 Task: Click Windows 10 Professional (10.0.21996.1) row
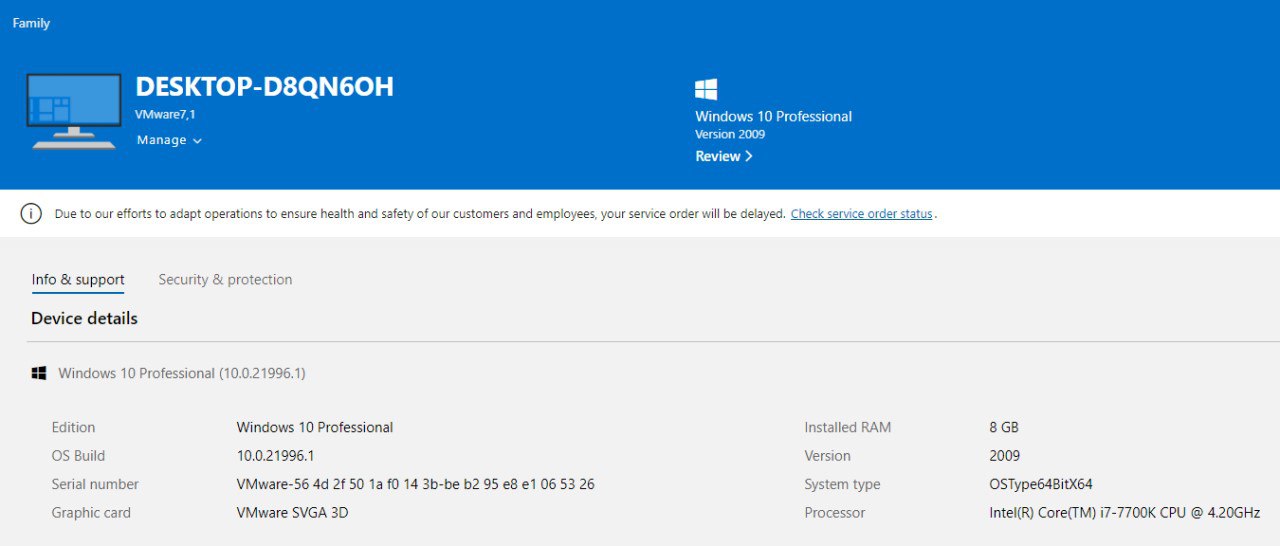click(x=181, y=373)
